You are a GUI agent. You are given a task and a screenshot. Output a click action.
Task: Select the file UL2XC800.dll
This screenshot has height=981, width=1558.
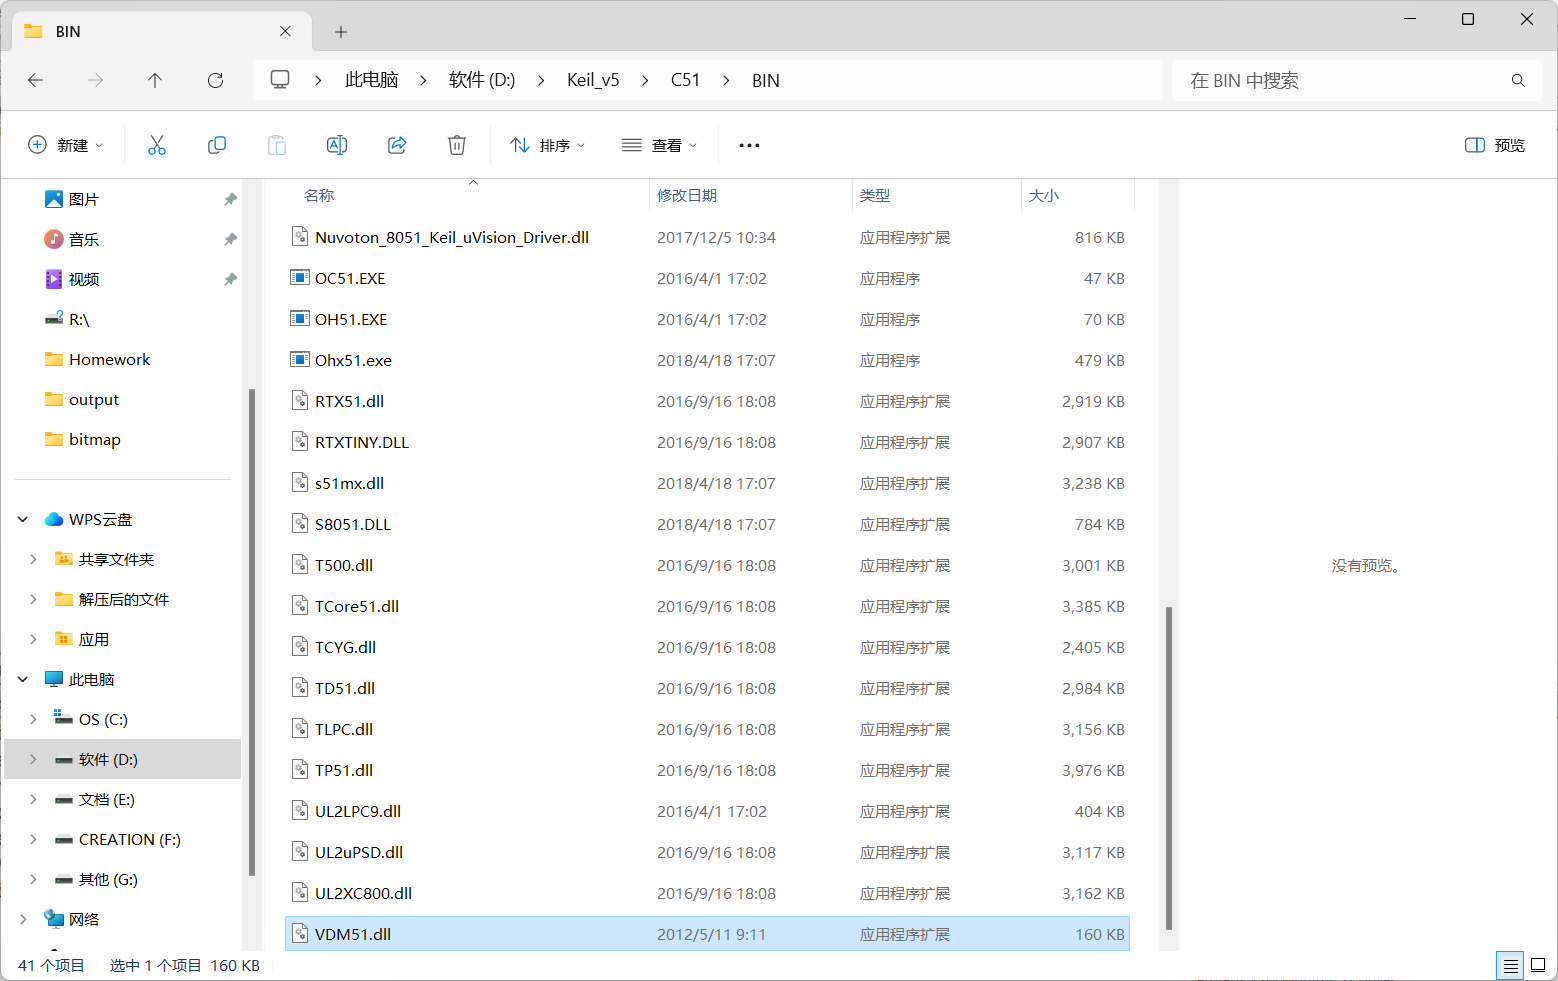707,893
